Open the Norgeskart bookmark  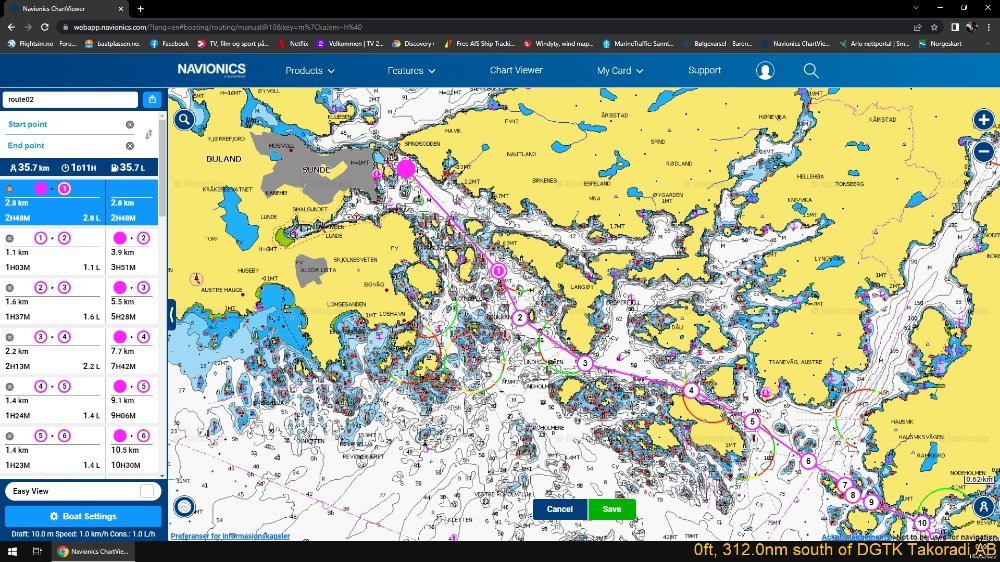tap(940, 44)
